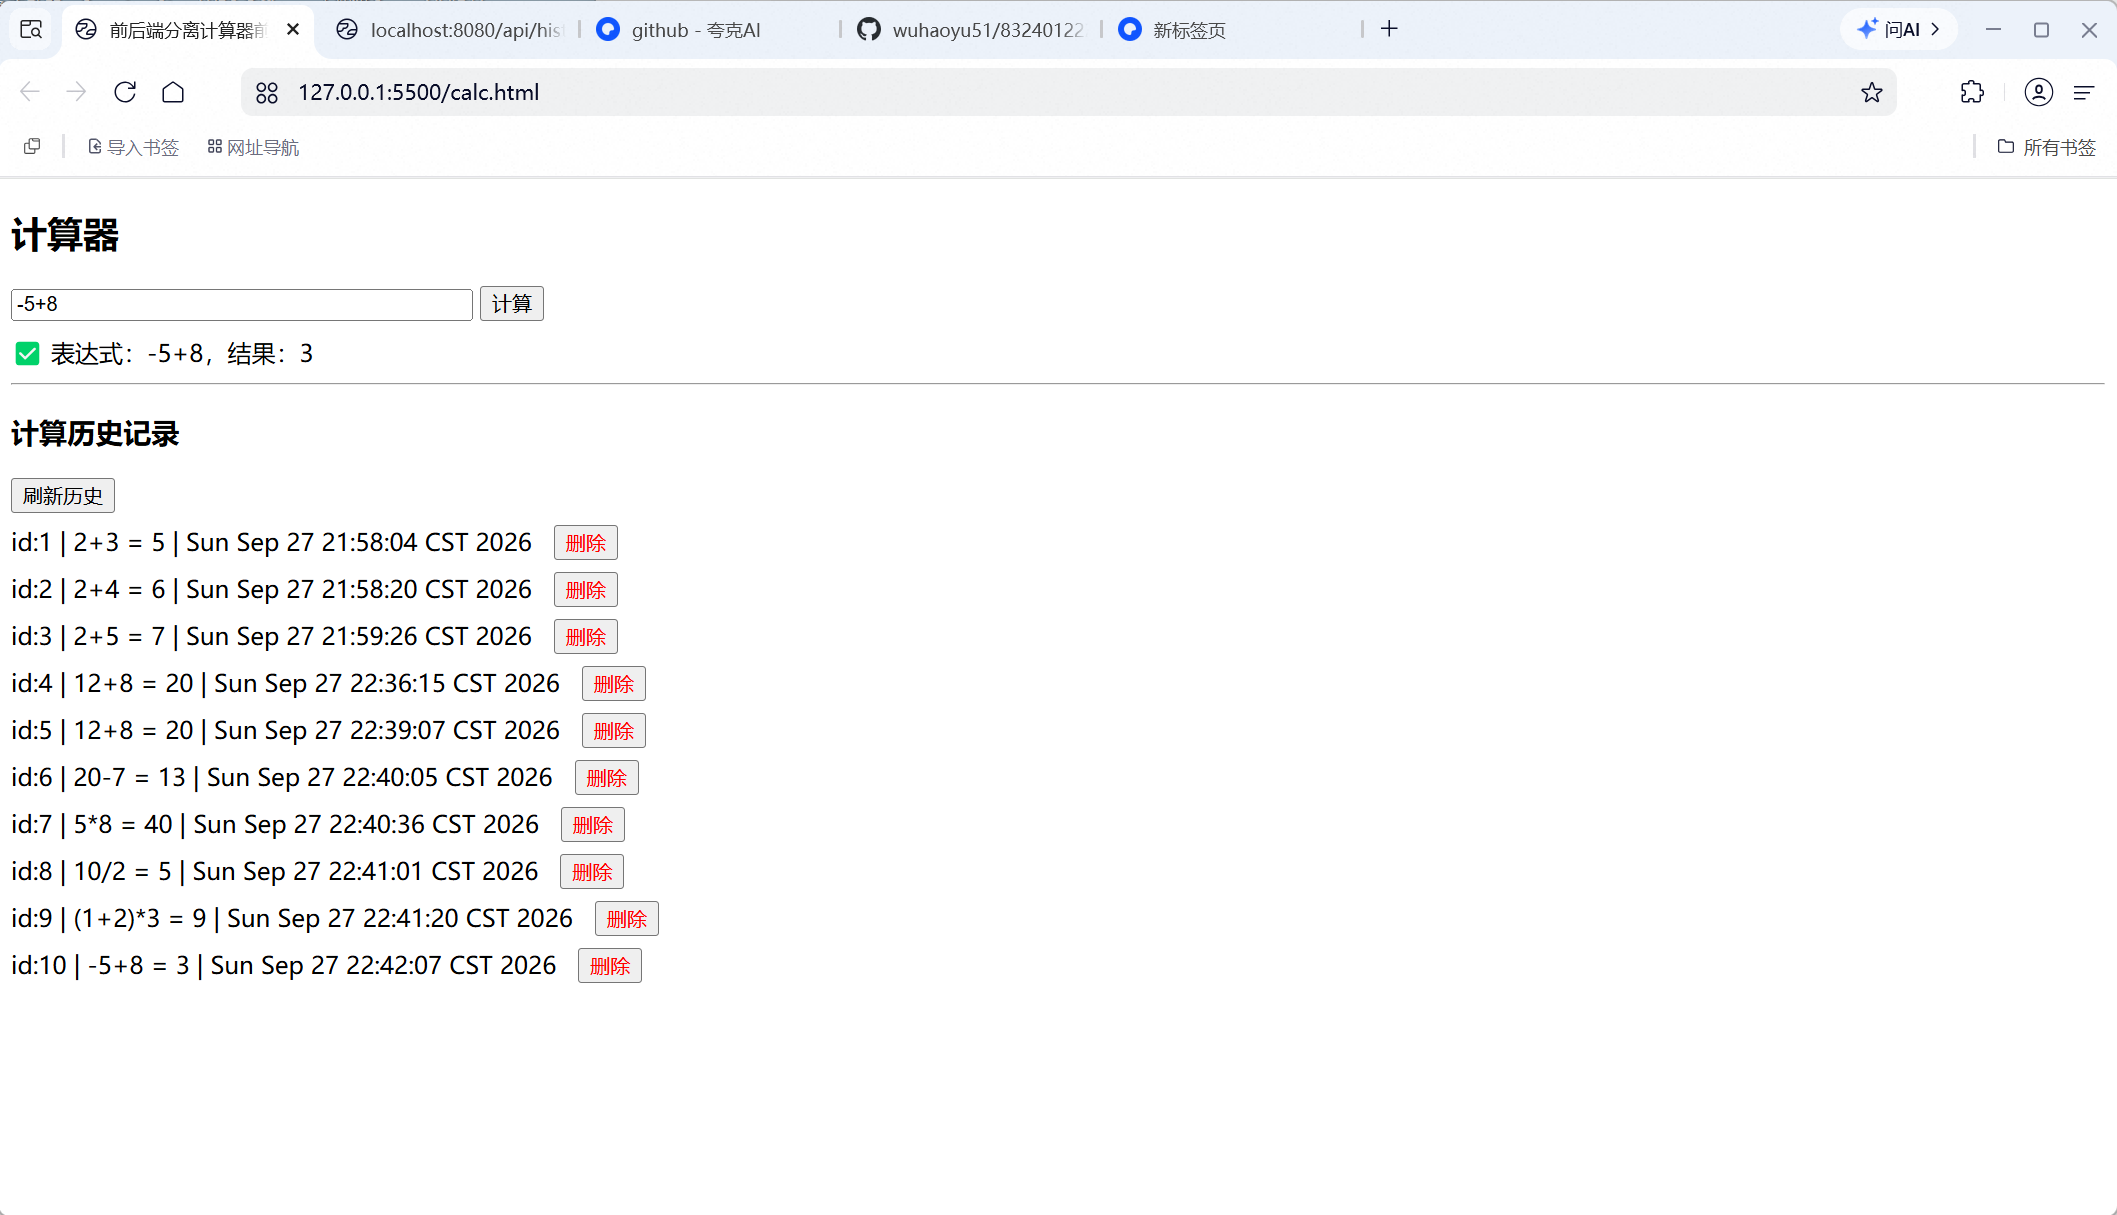Viewport: 2117px width, 1215px height.
Task: Delete record id:10 (-5+8 = 3)
Action: pos(610,966)
